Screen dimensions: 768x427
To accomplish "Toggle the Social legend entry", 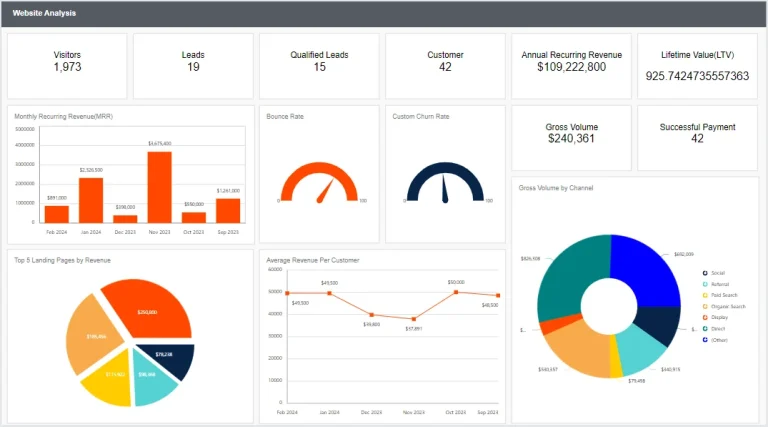I will coord(714,273).
